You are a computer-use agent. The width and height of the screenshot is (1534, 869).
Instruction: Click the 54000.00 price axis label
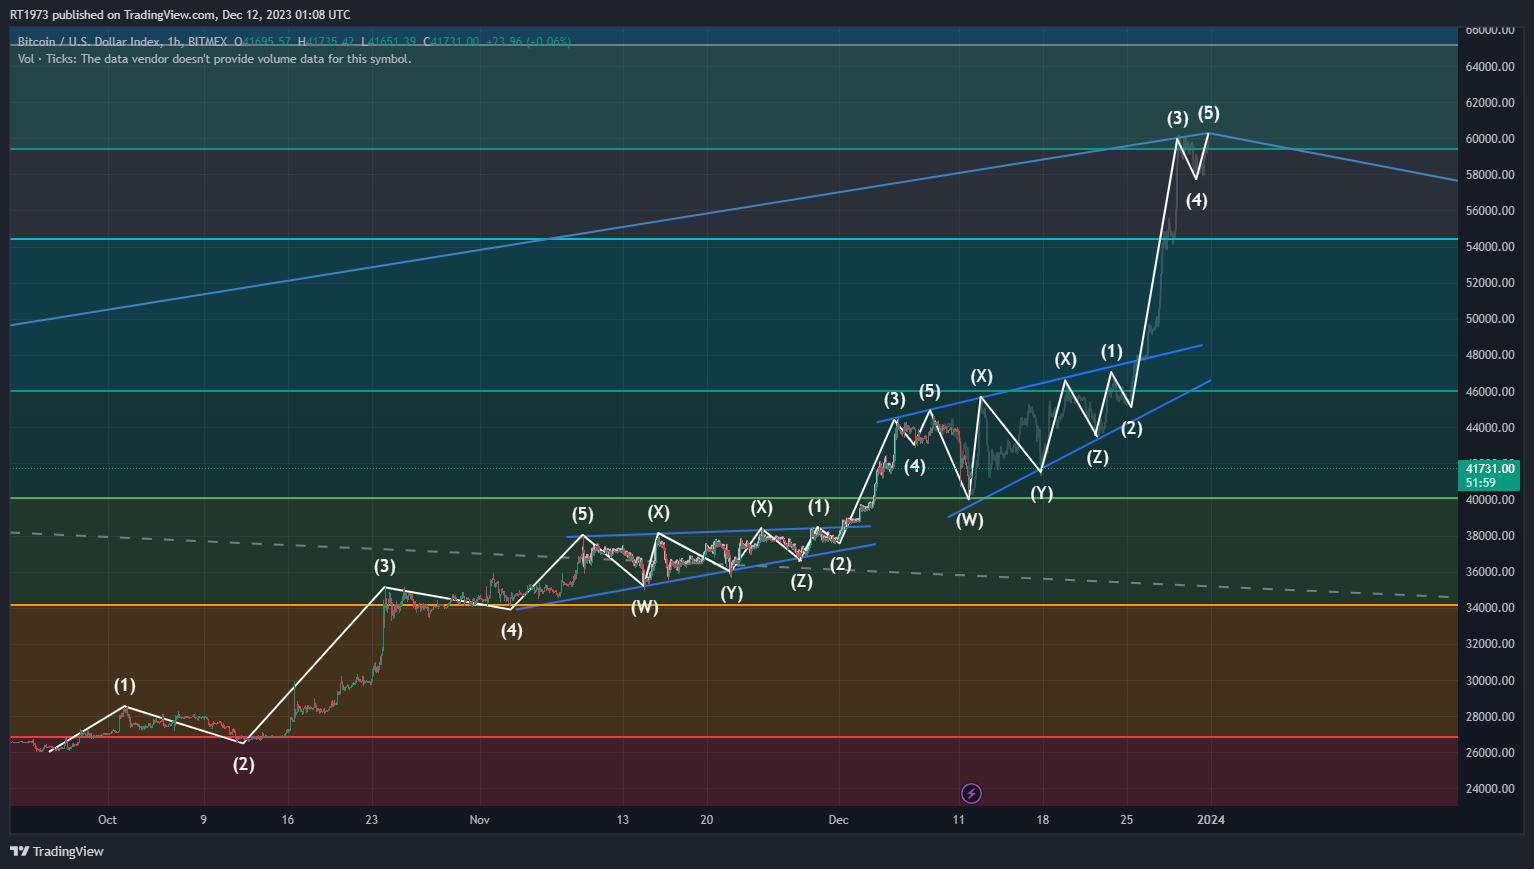click(x=1490, y=246)
